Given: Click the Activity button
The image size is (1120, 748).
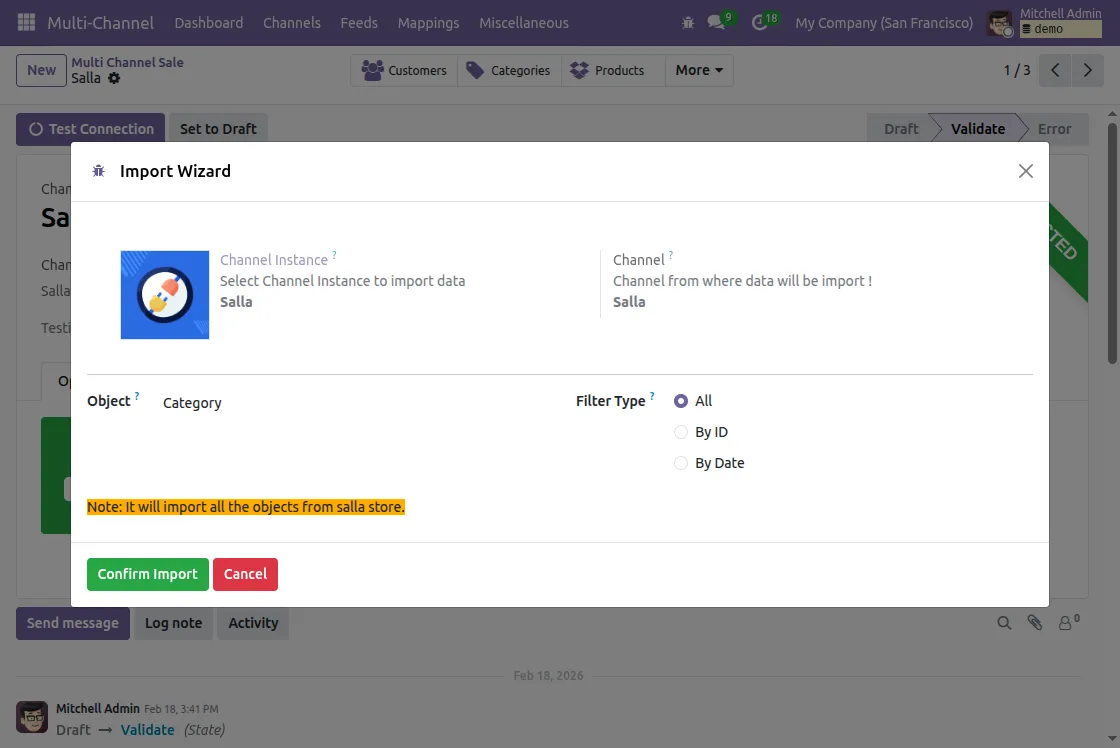Looking at the screenshot, I should [253, 623].
